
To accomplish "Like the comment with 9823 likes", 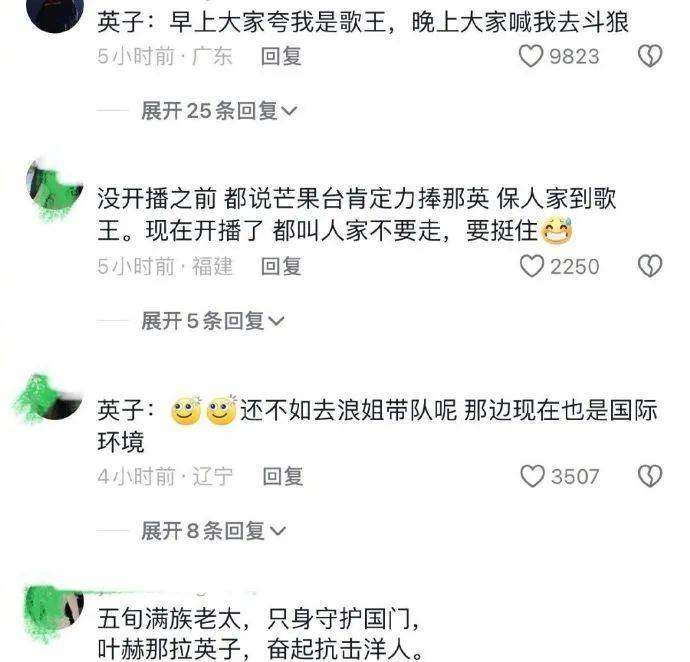I will [x=531, y=56].
